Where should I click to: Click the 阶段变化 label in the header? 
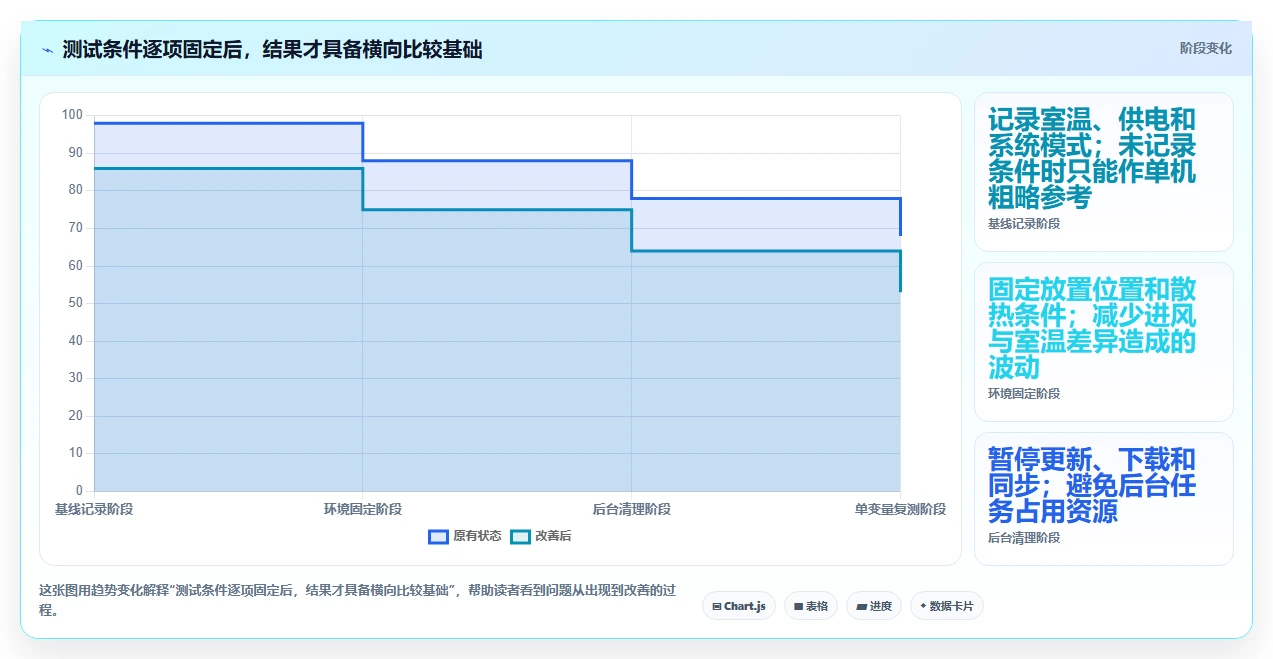coord(1205,48)
